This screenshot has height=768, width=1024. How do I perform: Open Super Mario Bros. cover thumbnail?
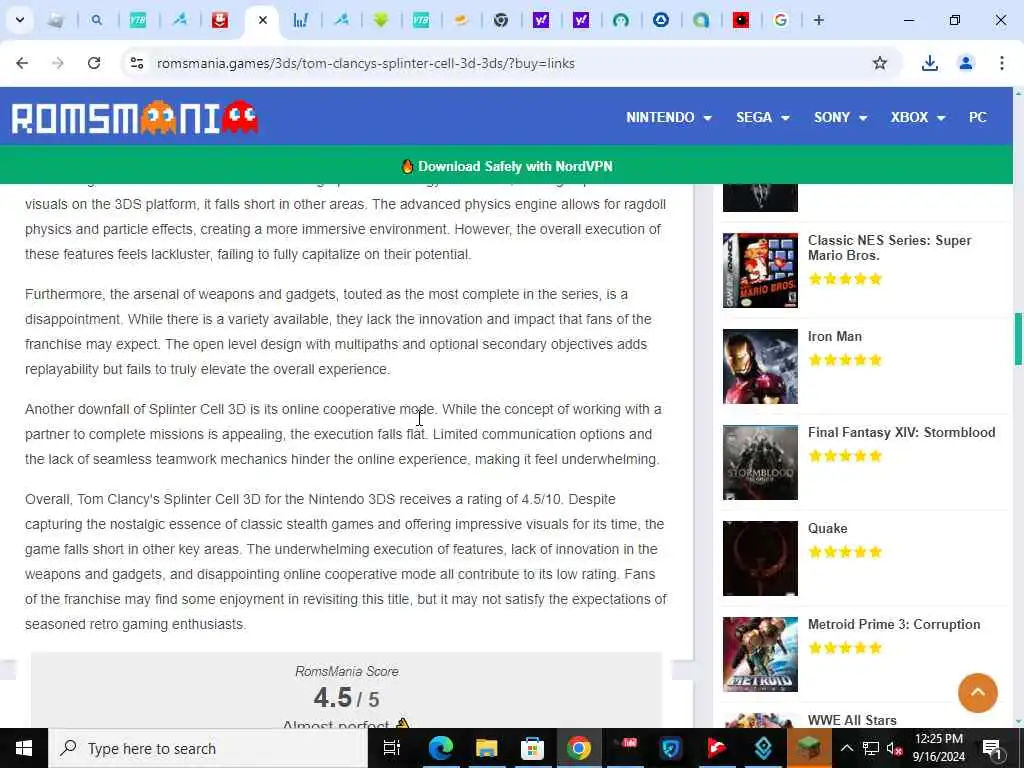click(760, 270)
